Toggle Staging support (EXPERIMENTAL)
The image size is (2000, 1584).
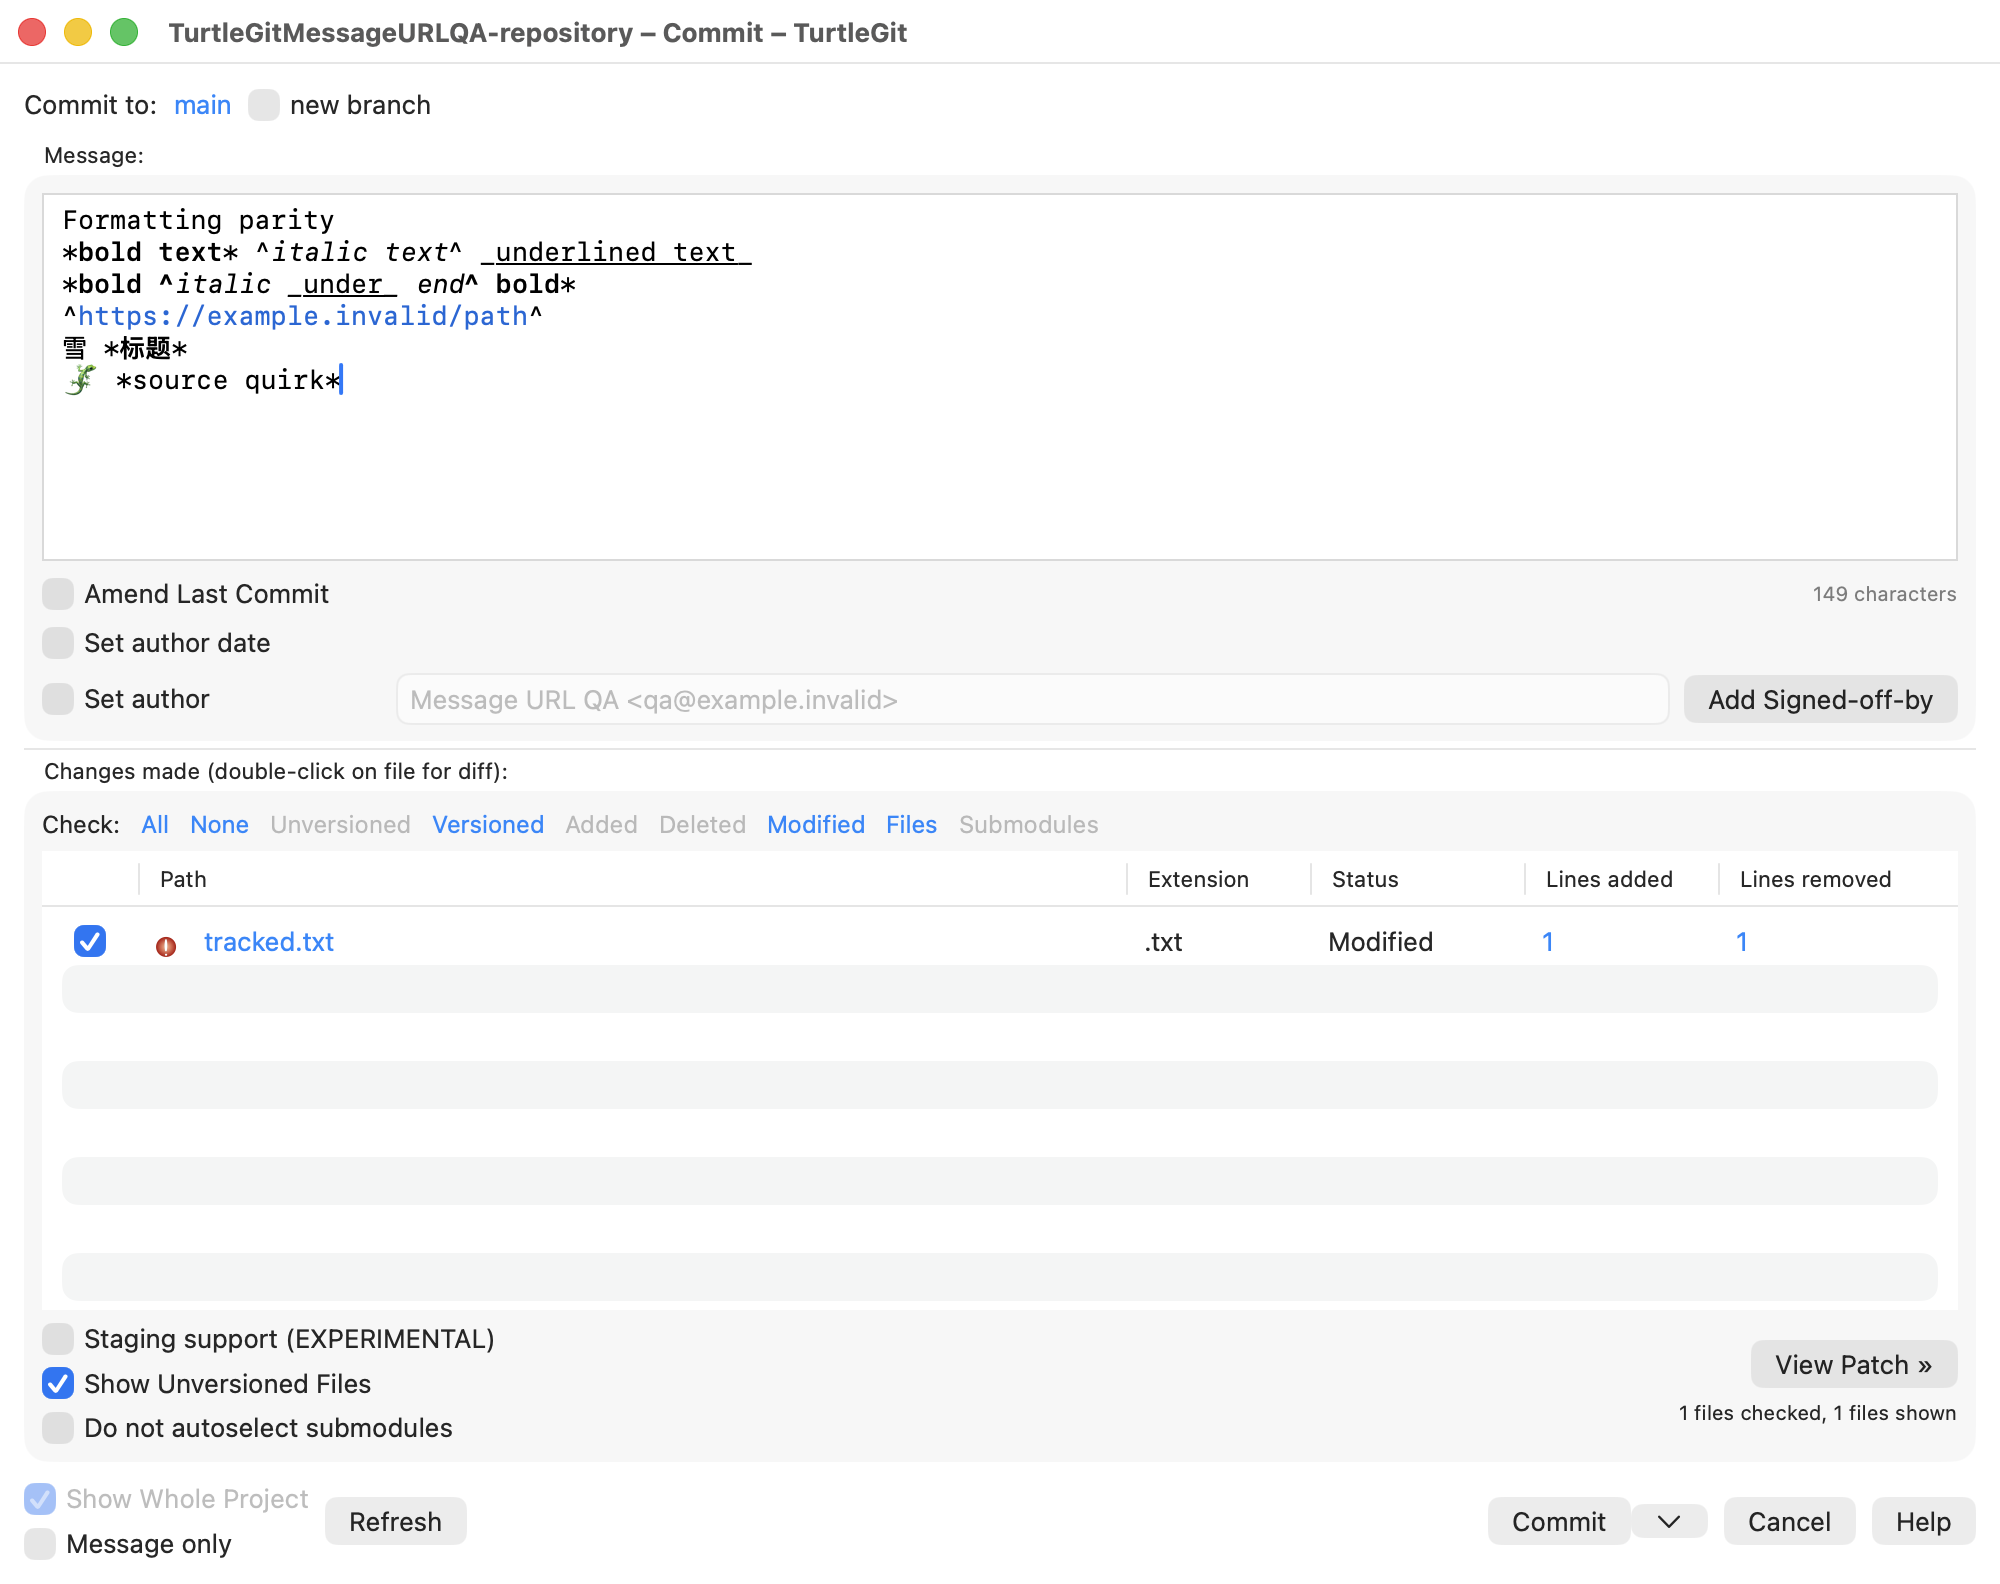[58, 1338]
